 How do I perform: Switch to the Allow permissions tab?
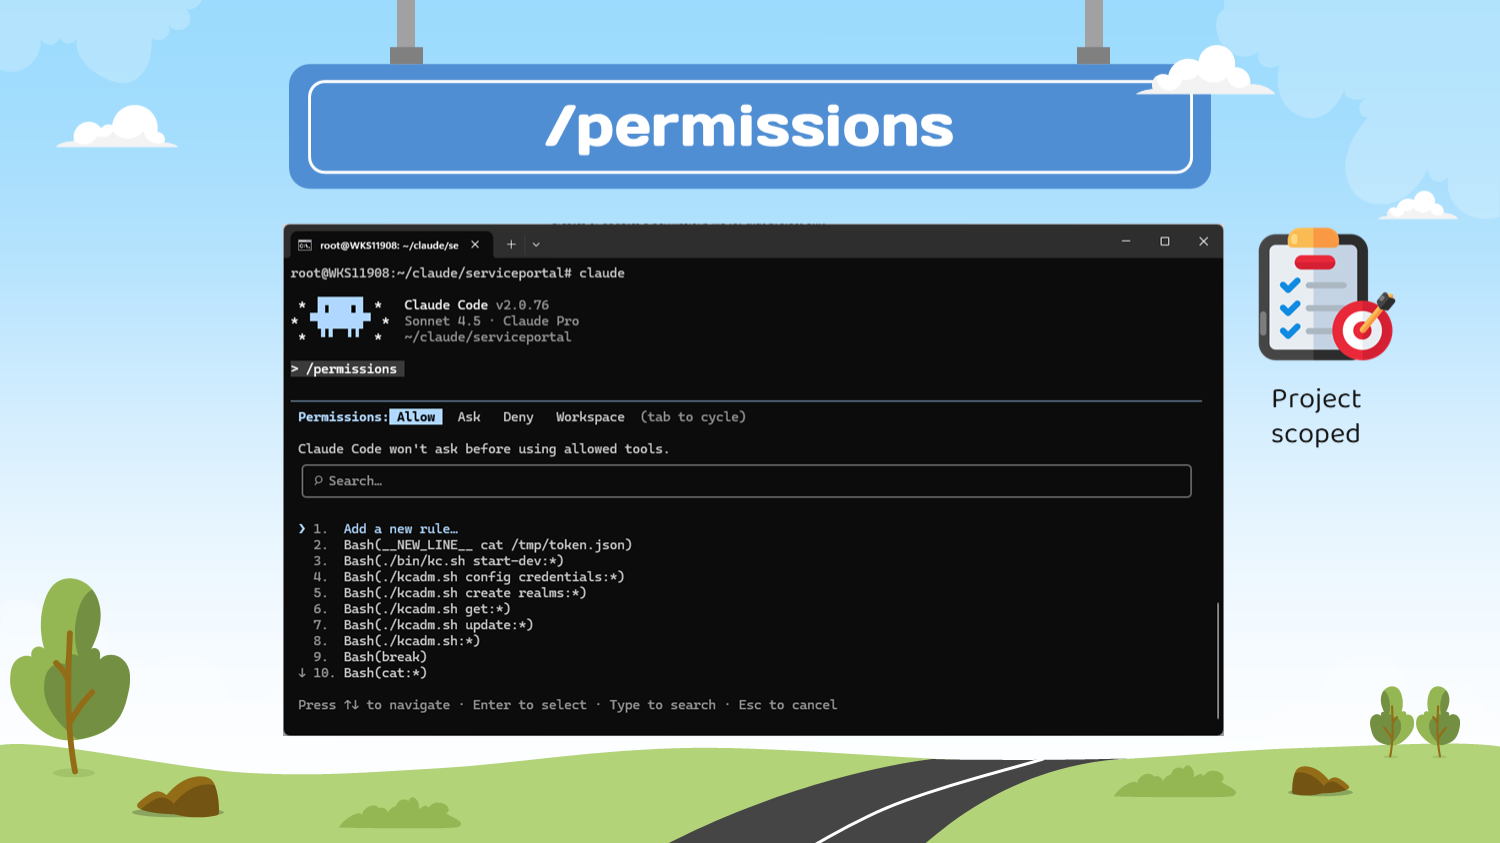415,417
